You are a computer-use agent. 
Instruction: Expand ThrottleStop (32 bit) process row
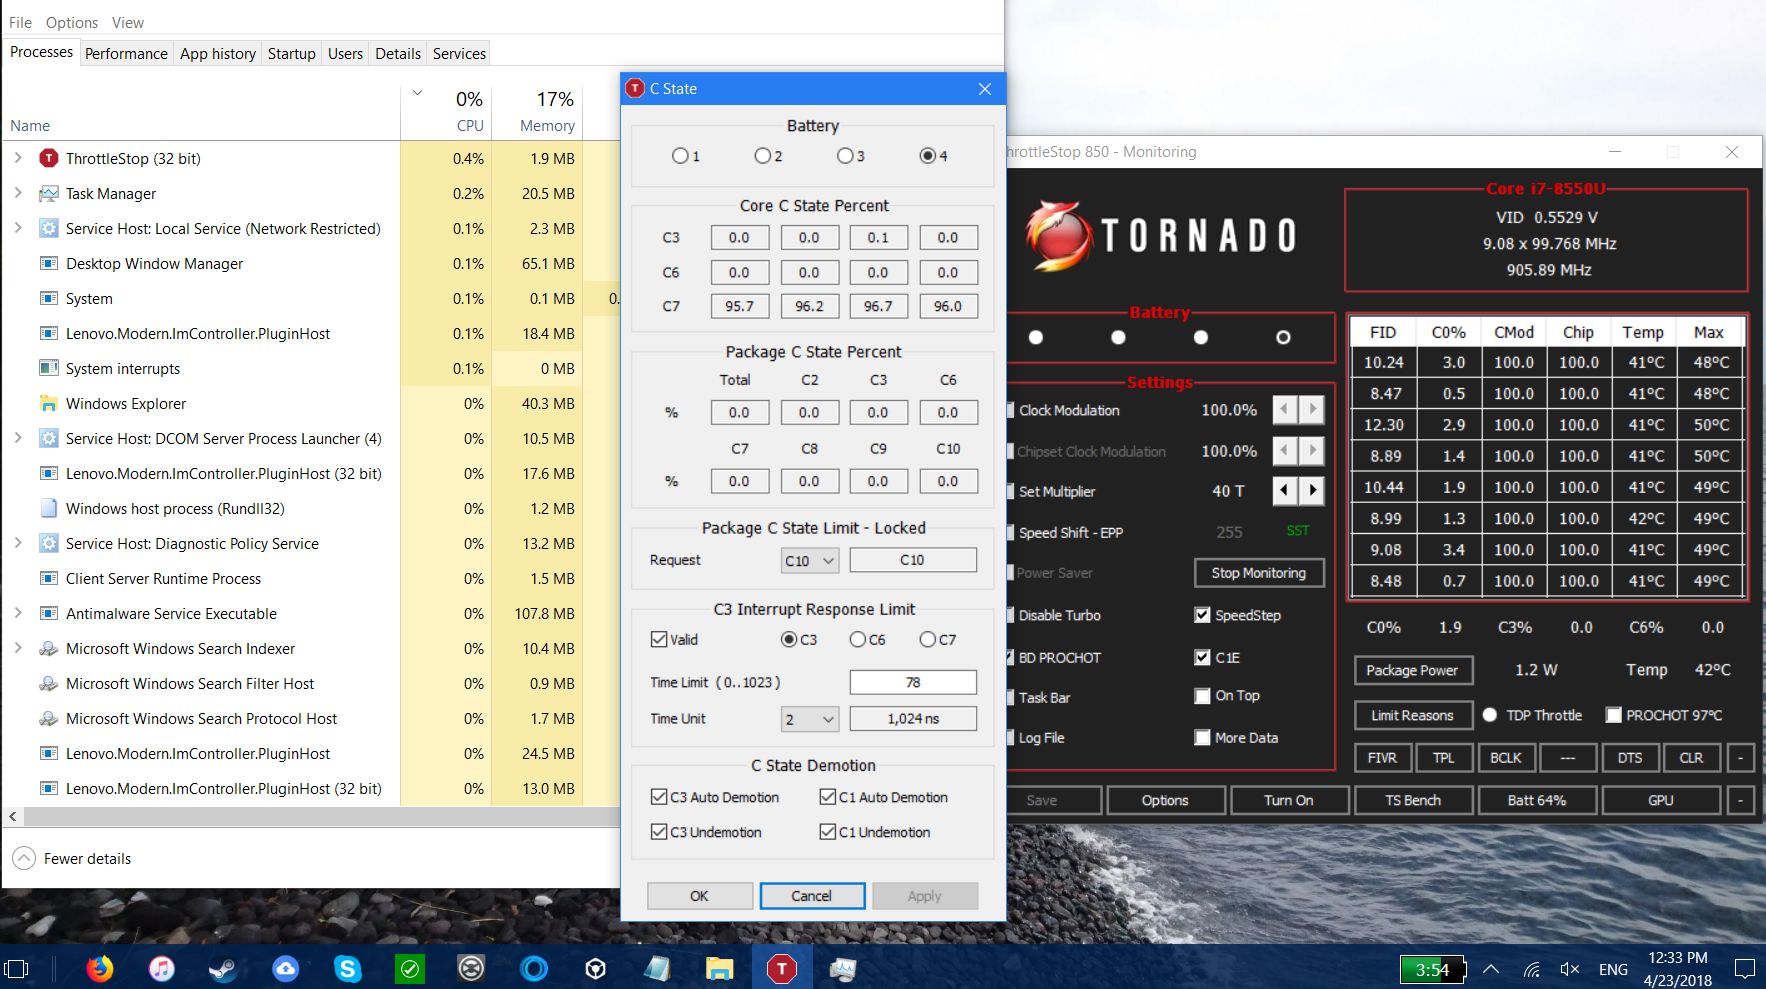click(18, 158)
